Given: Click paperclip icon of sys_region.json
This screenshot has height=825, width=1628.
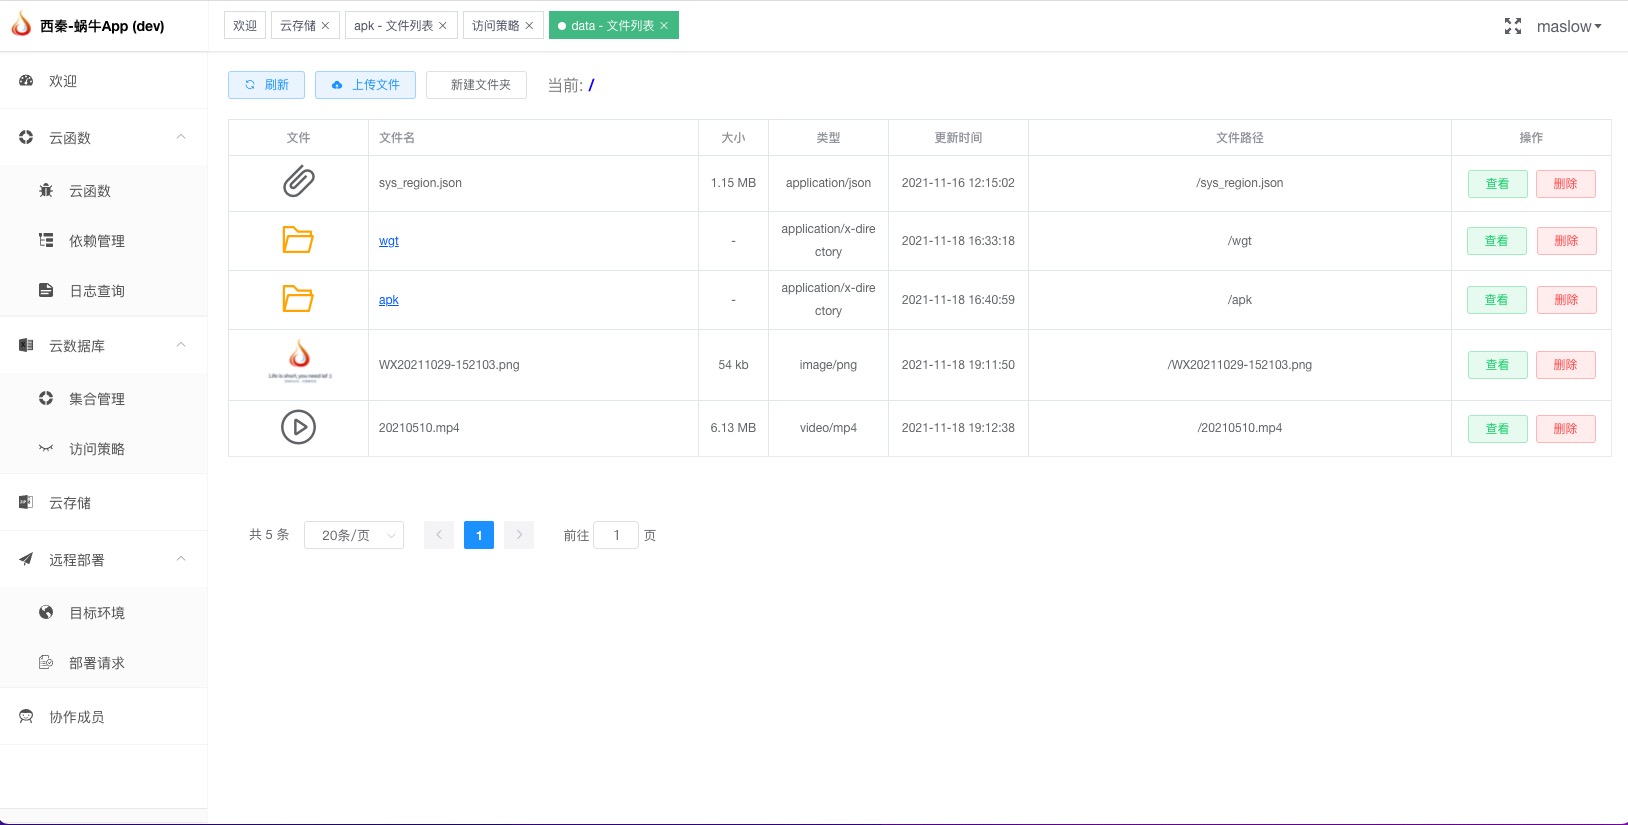Looking at the screenshot, I should pos(298,182).
